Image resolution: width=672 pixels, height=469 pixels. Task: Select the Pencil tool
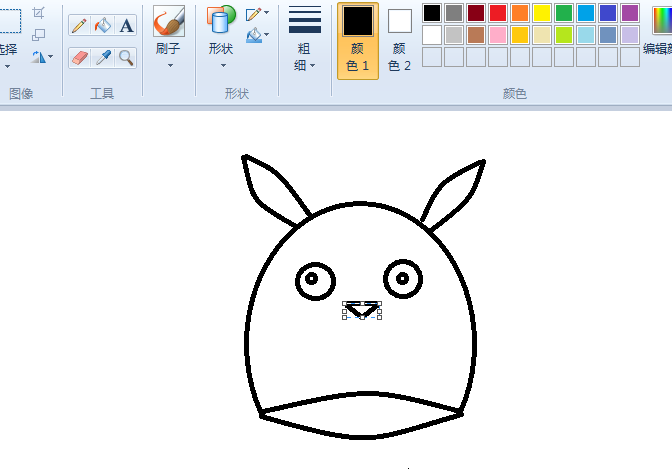pos(79,26)
